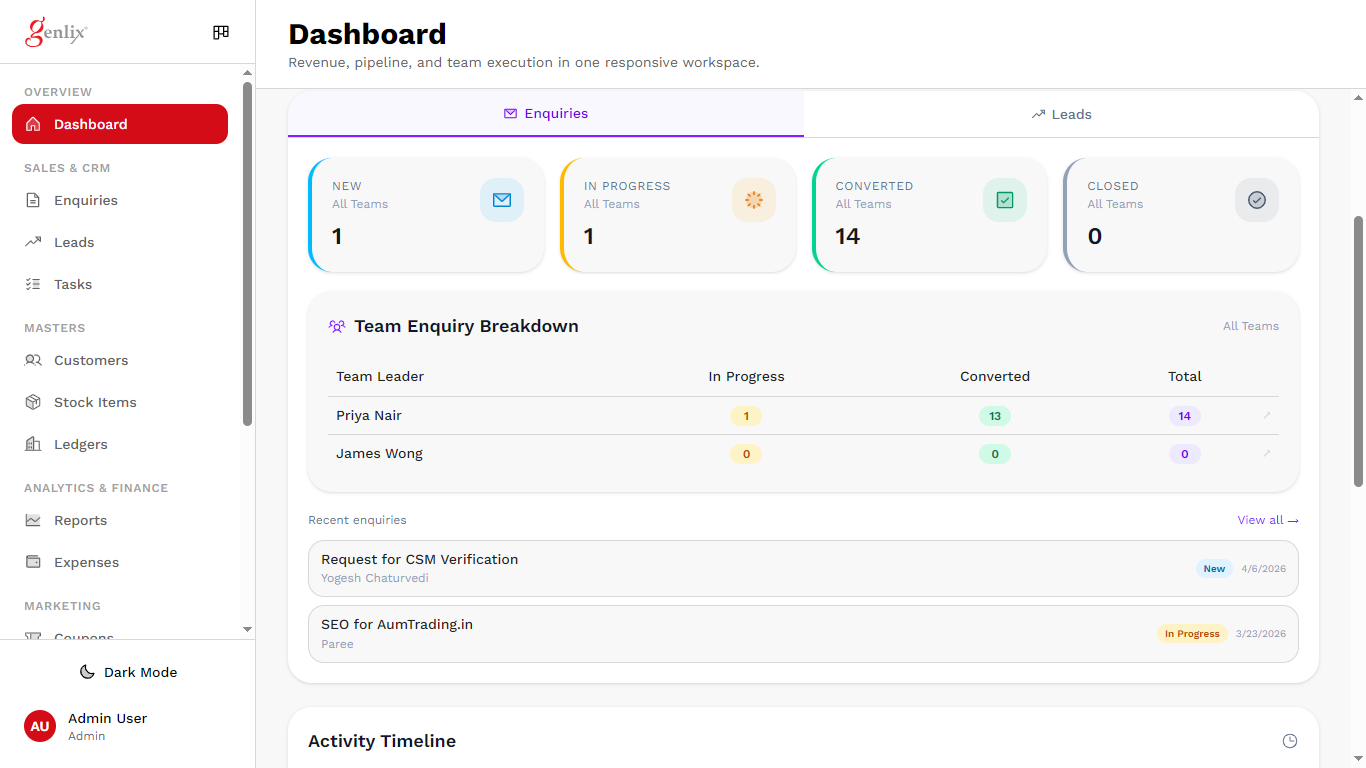Open Reports in the sidebar

pyautogui.click(x=80, y=520)
